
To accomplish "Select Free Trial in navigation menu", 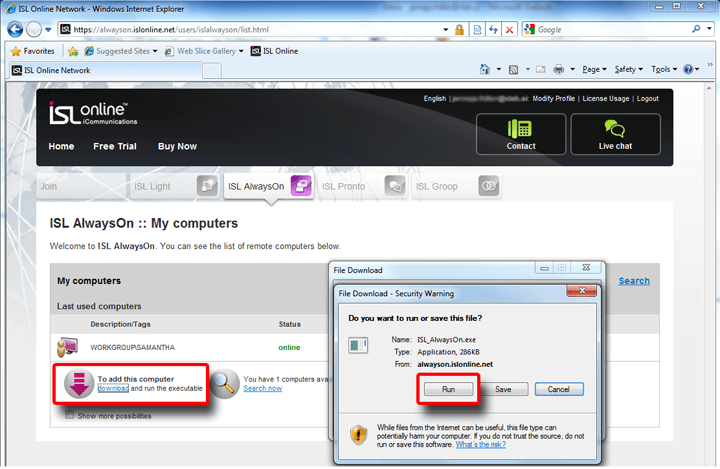I will point(115,146).
